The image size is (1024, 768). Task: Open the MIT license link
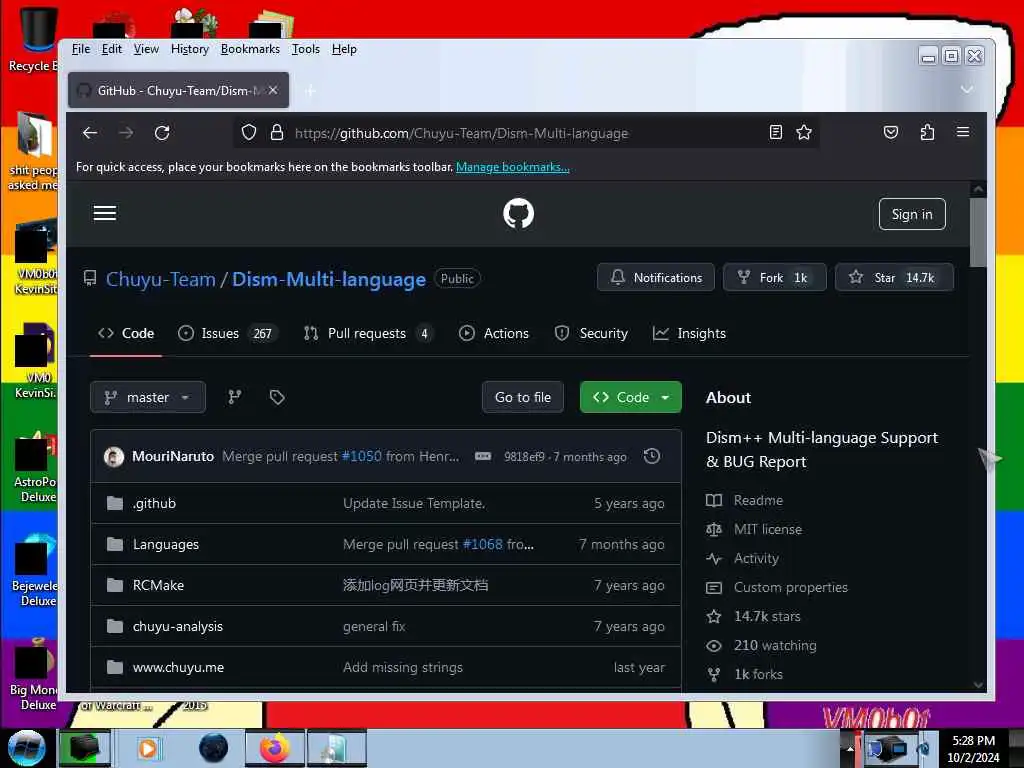click(768, 529)
